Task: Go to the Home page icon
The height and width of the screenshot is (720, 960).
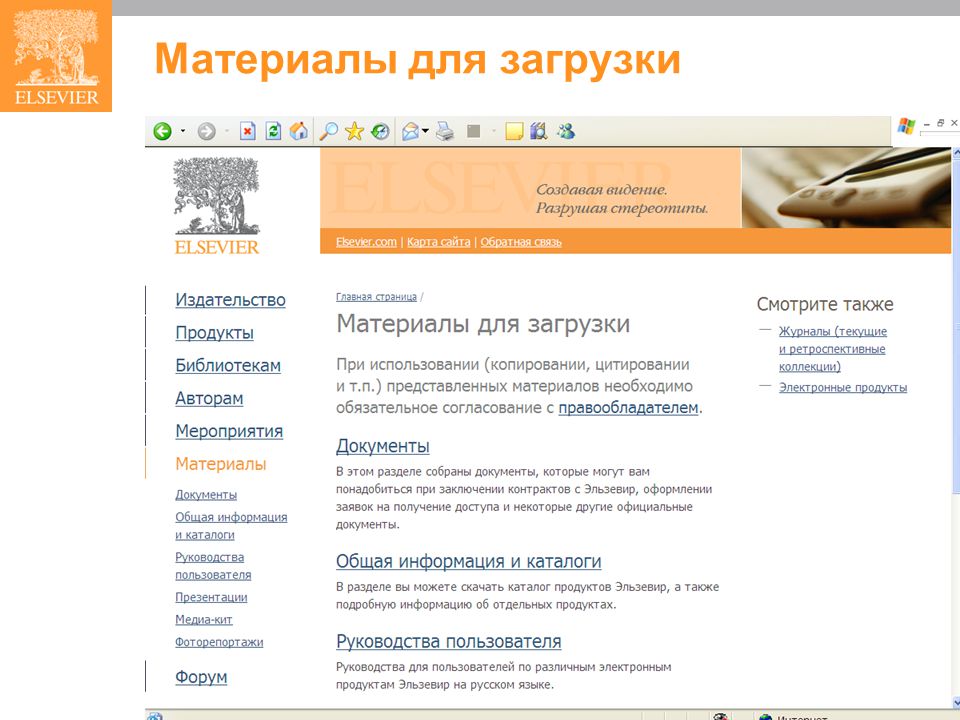Action: pos(299,131)
